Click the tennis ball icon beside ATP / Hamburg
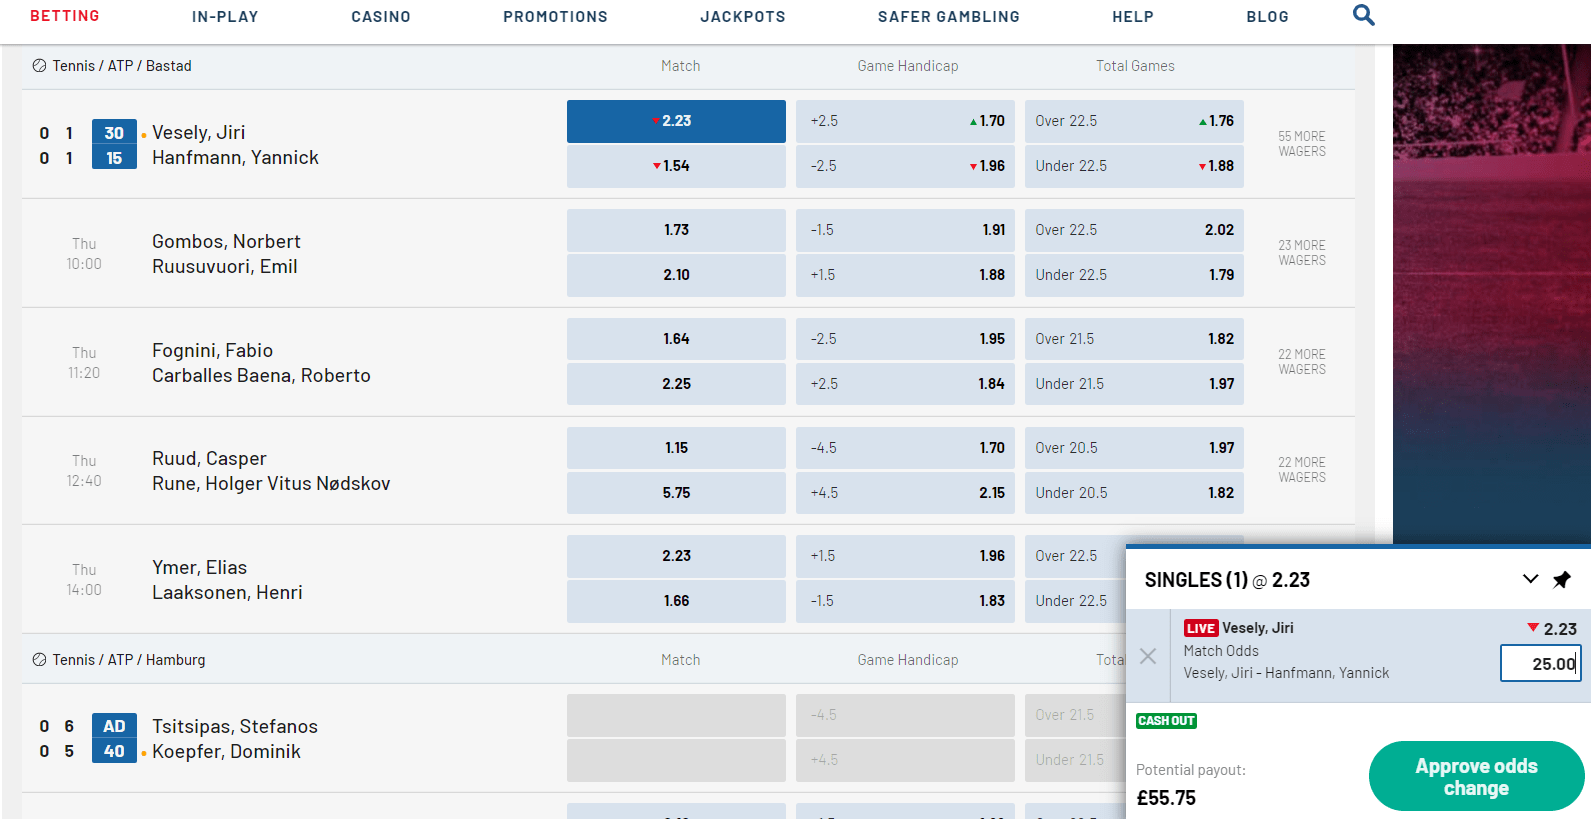The height and width of the screenshot is (819, 1591). tap(39, 660)
